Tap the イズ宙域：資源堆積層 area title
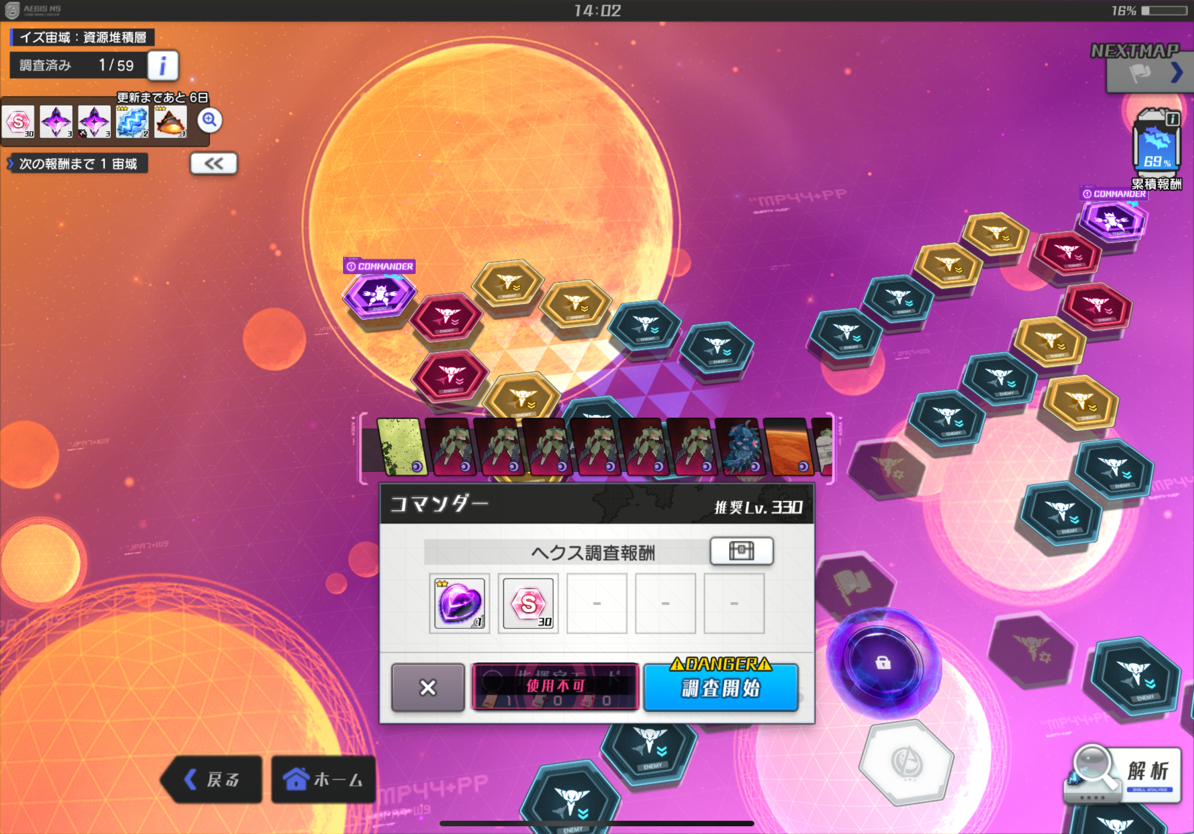1194x834 pixels. (82, 37)
